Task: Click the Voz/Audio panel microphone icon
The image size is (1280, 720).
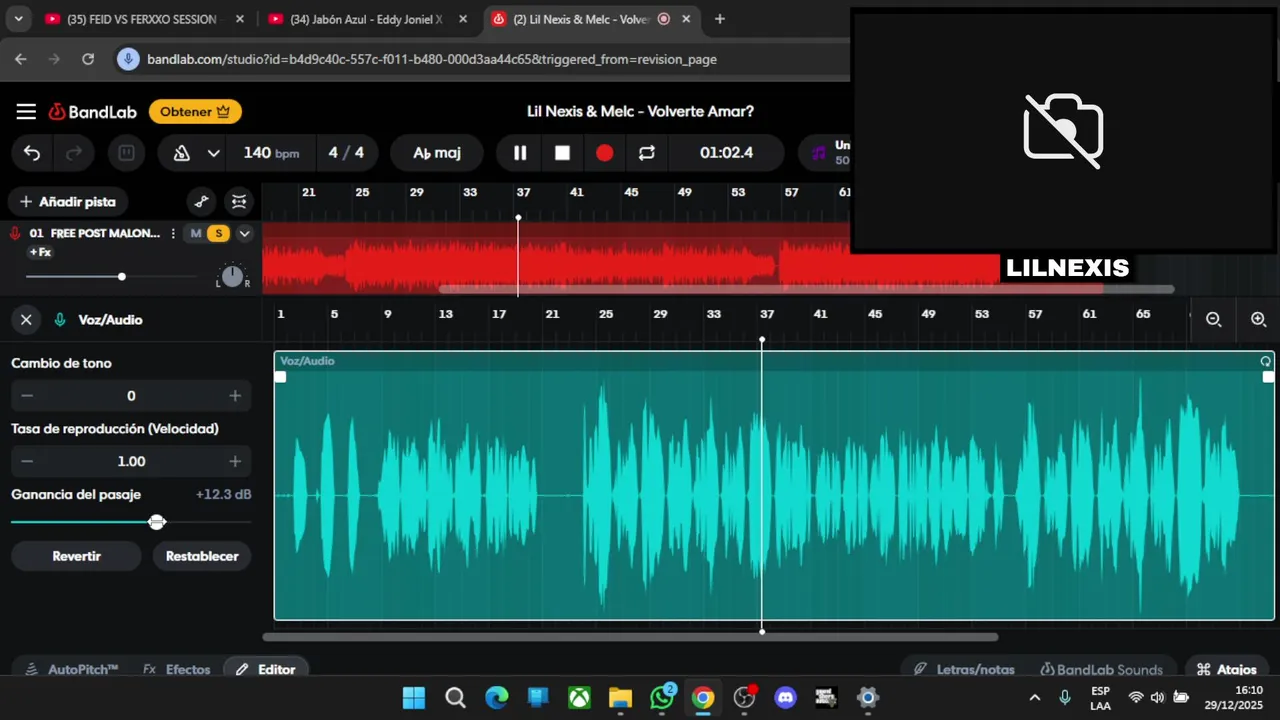Action: (x=60, y=320)
